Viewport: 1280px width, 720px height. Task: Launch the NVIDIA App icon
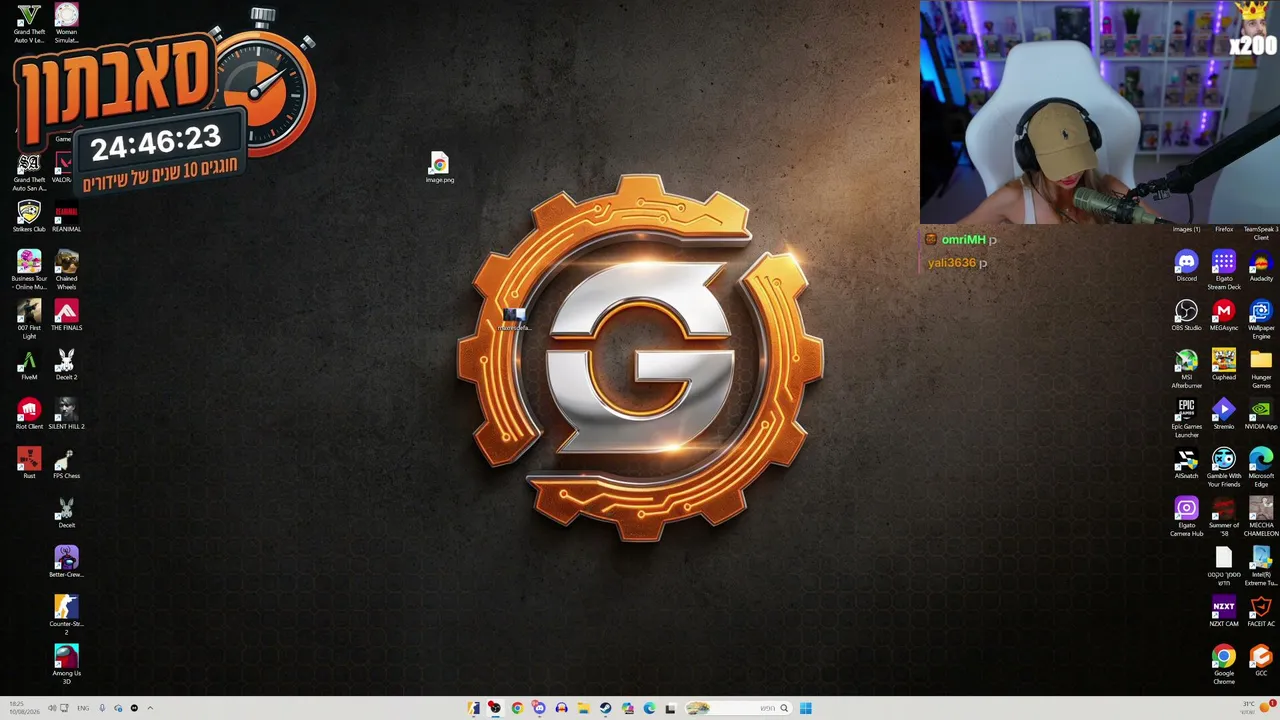click(x=1261, y=414)
